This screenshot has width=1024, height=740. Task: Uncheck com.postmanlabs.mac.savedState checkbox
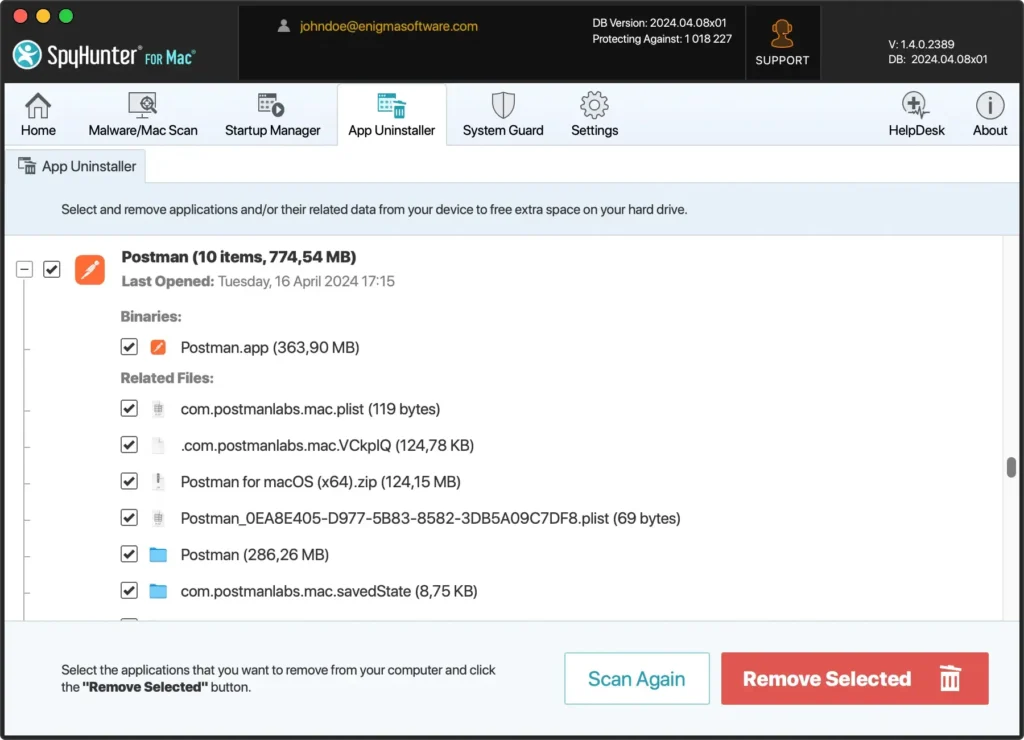pyautogui.click(x=129, y=590)
